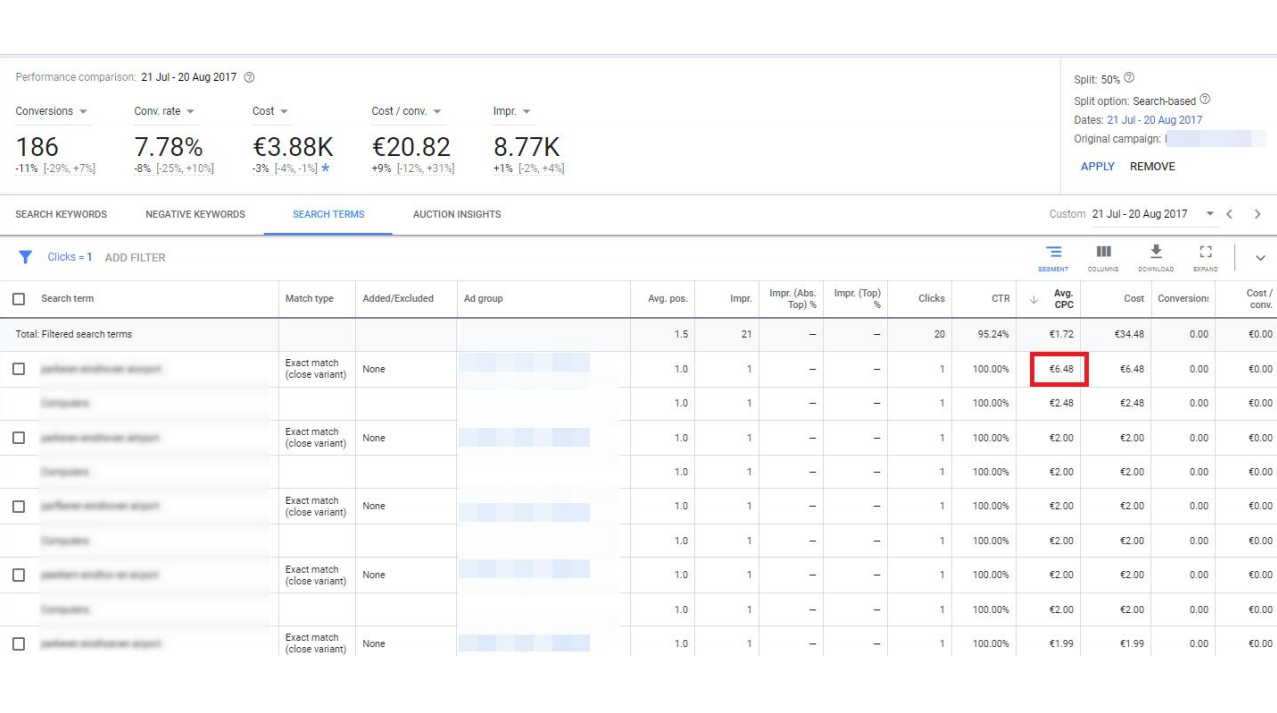The width and height of the screenshot is (1277, 713).
Task: Sort by Match type column header
Action: coord(309,299)
